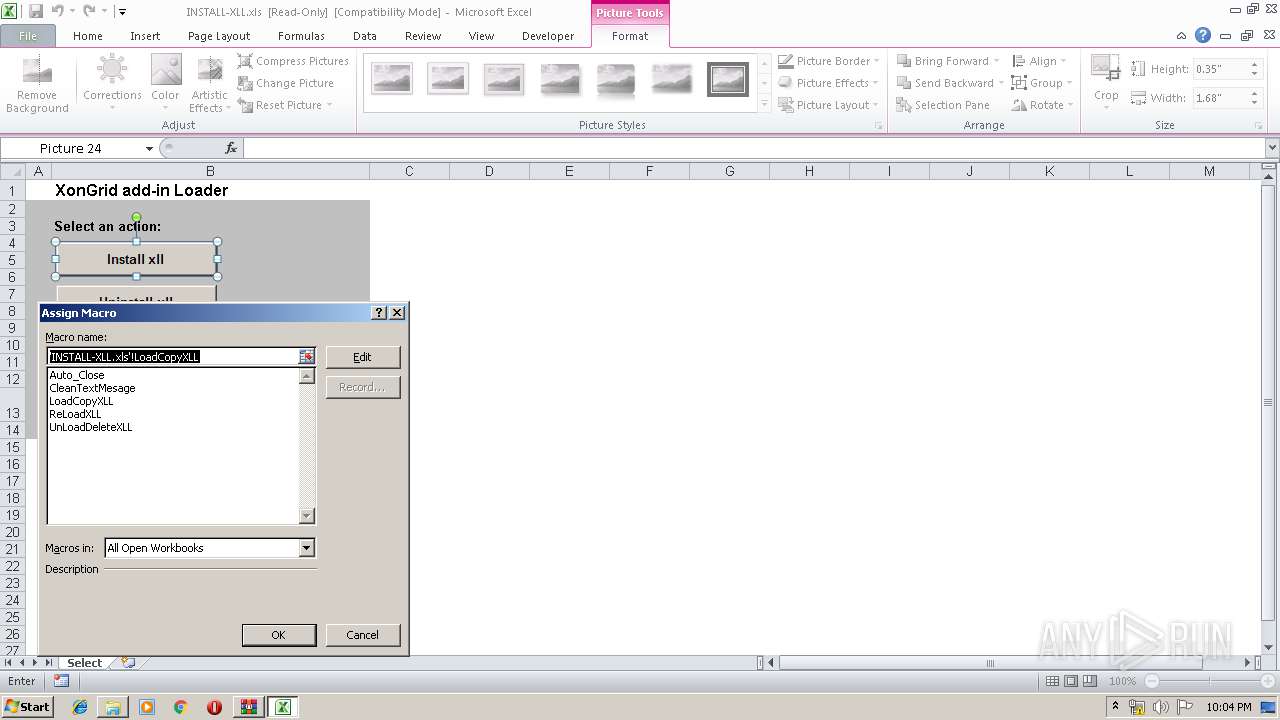This screenshot has width=1280, height=720.
Task: Click Remove Background icon in ribbon
Action: click(x=37, y=85)
